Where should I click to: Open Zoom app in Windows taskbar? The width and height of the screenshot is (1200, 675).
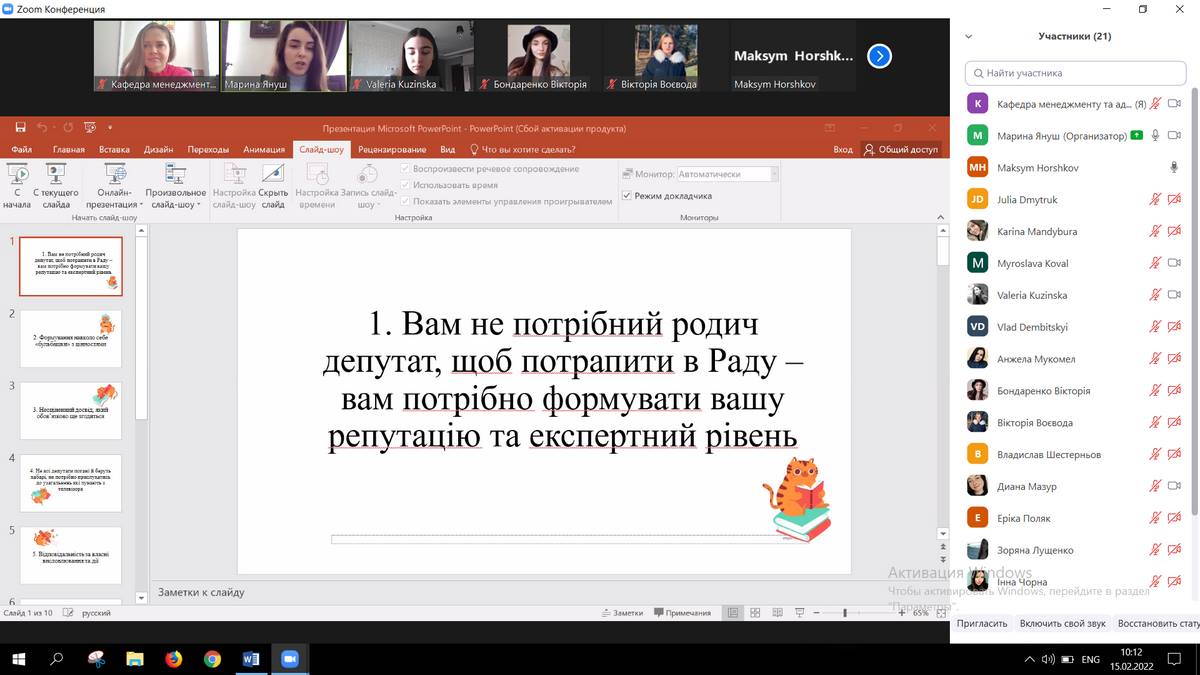tap(290, 659)
